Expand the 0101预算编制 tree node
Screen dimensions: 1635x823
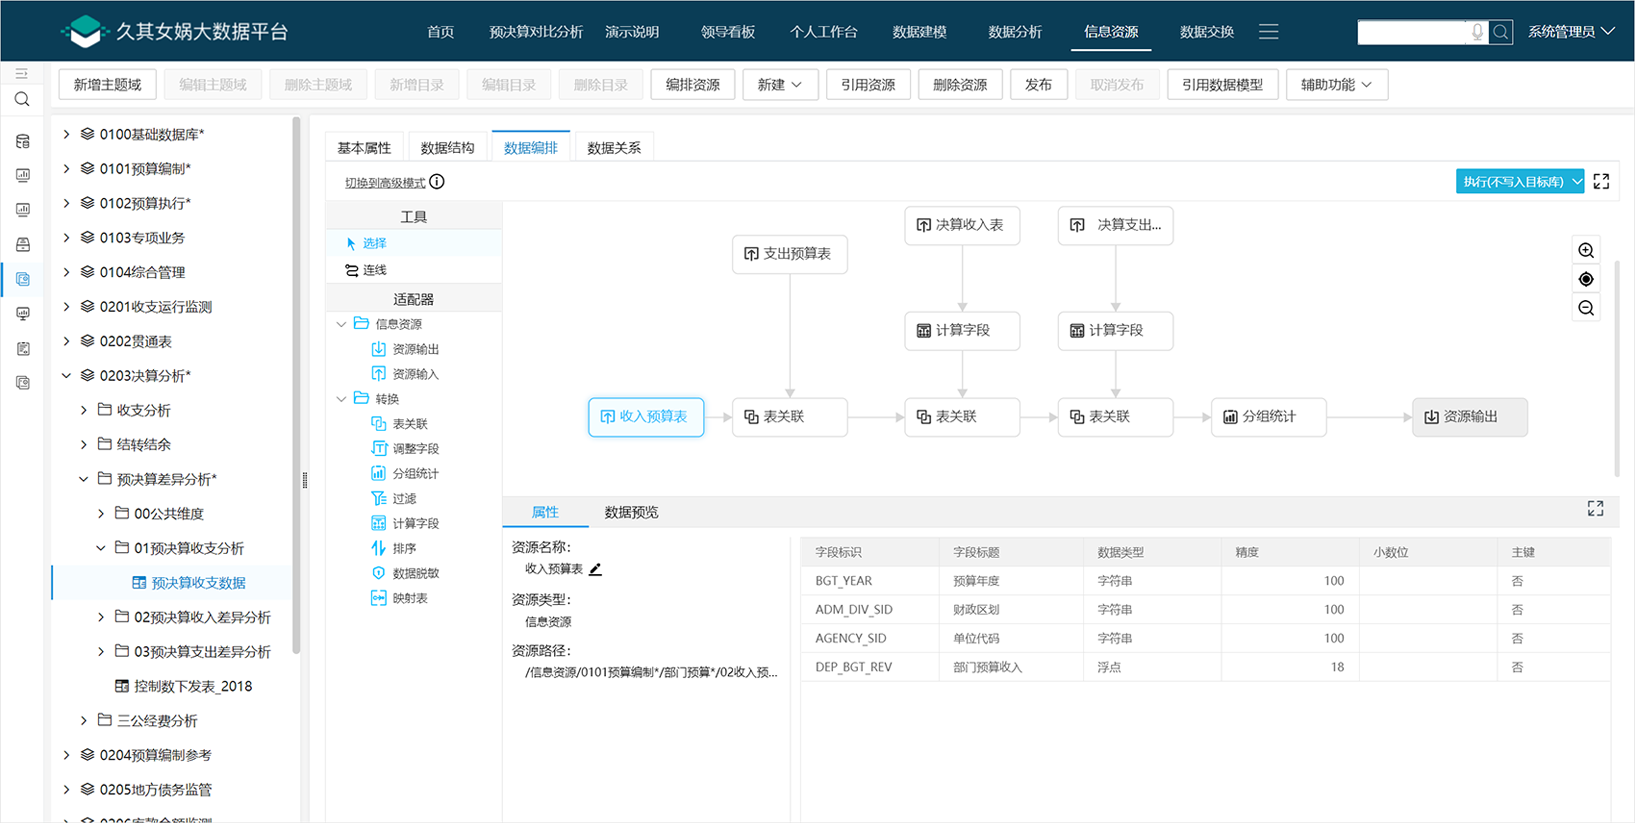[67, 169]
